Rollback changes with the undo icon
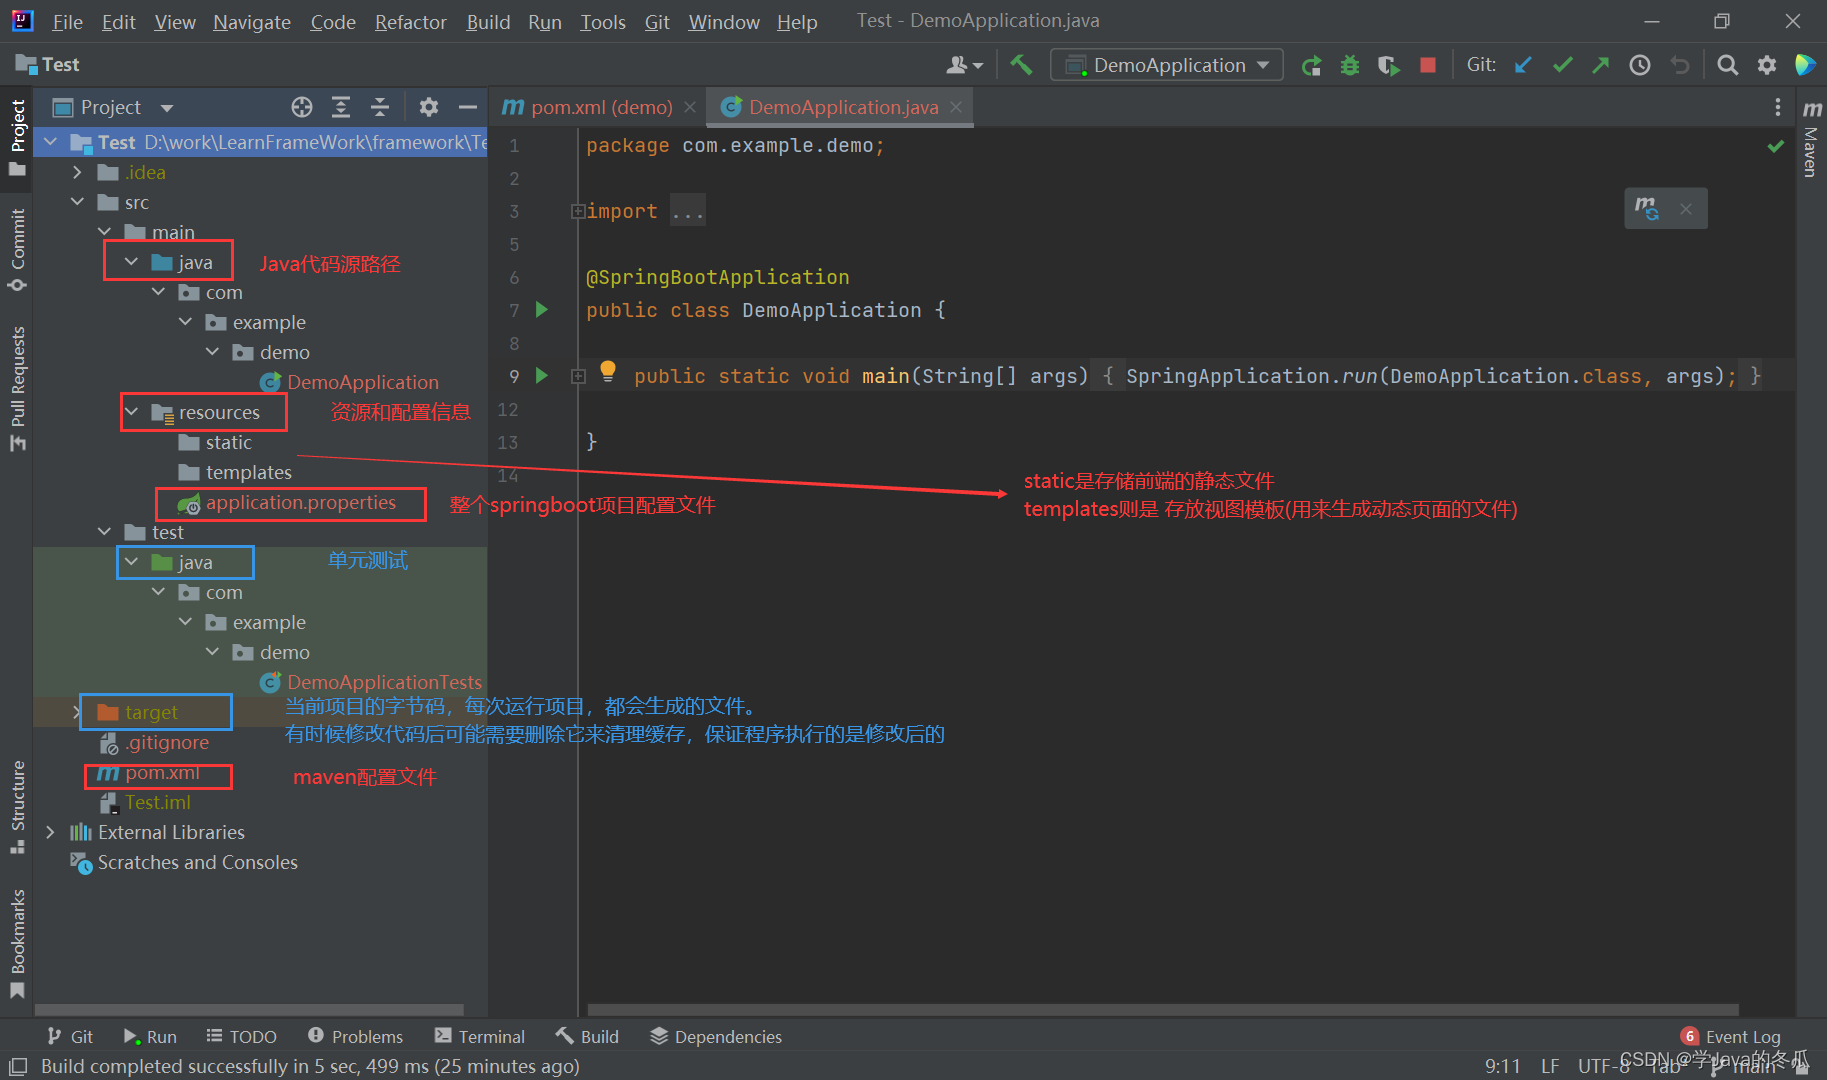The height and width of the screenshot is (1080, 1827). coord(1680,65)
